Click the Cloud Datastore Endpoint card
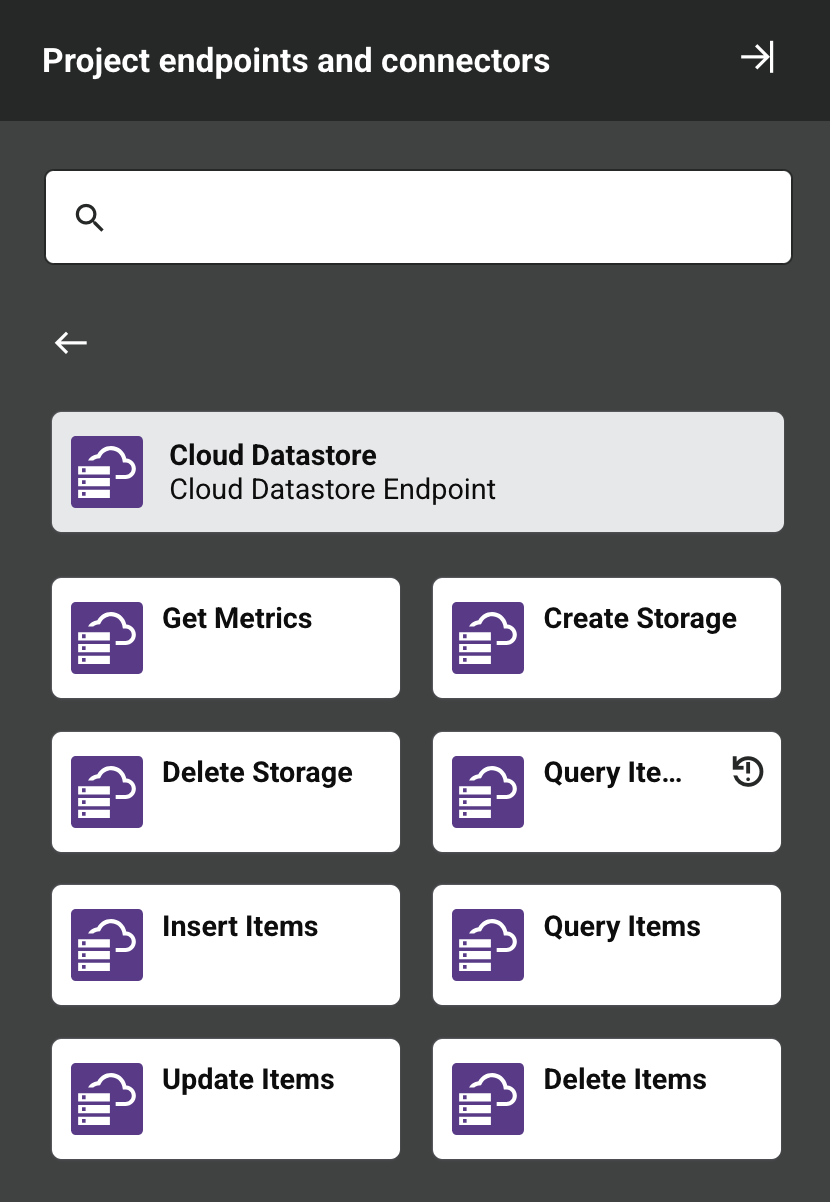Image resolution: width=830 pixels, height=1202 pixels. [417, 471]
